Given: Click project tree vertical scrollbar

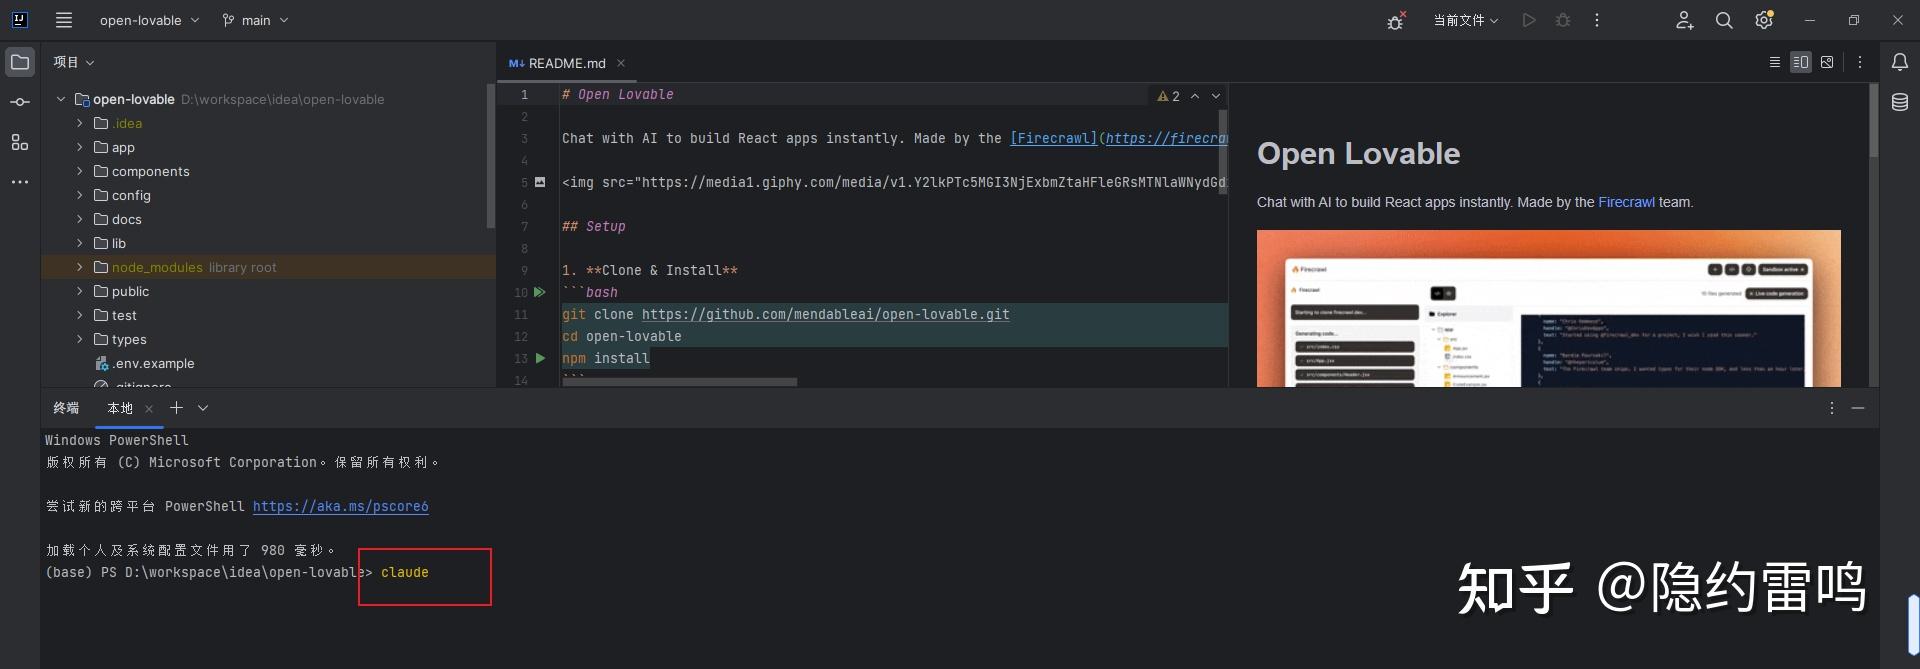Looking at the screenshot, I should click(490, 155).
